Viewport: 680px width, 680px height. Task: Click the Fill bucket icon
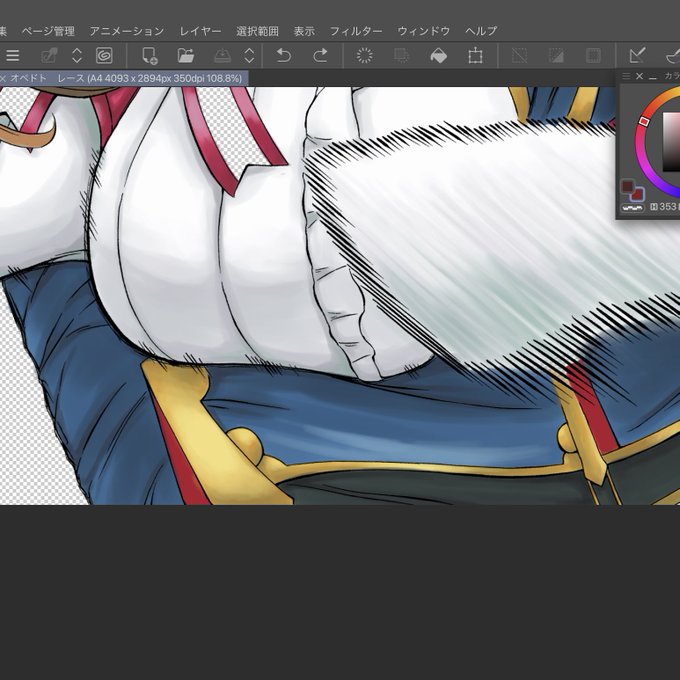point(438,56)
